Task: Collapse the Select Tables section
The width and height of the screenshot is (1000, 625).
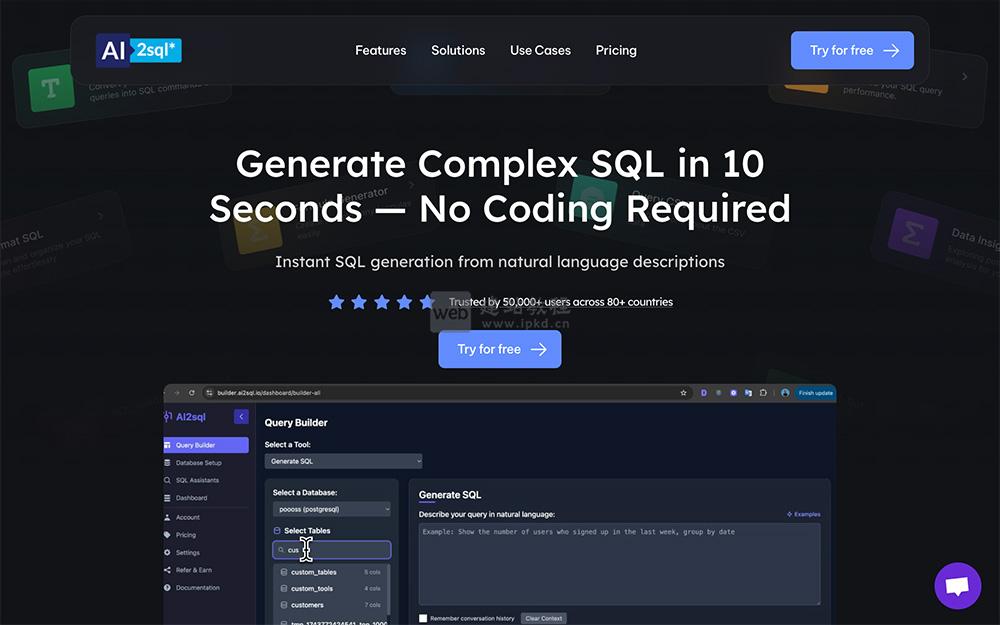Action: point(278,530)
